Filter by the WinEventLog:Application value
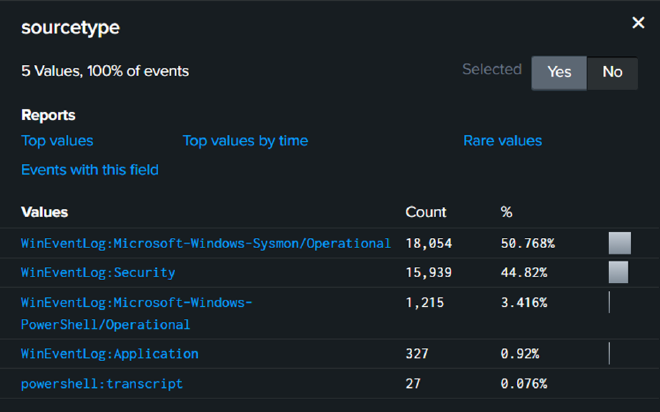Viewport: 660px width, 412px height. click(x=109, y=354)
